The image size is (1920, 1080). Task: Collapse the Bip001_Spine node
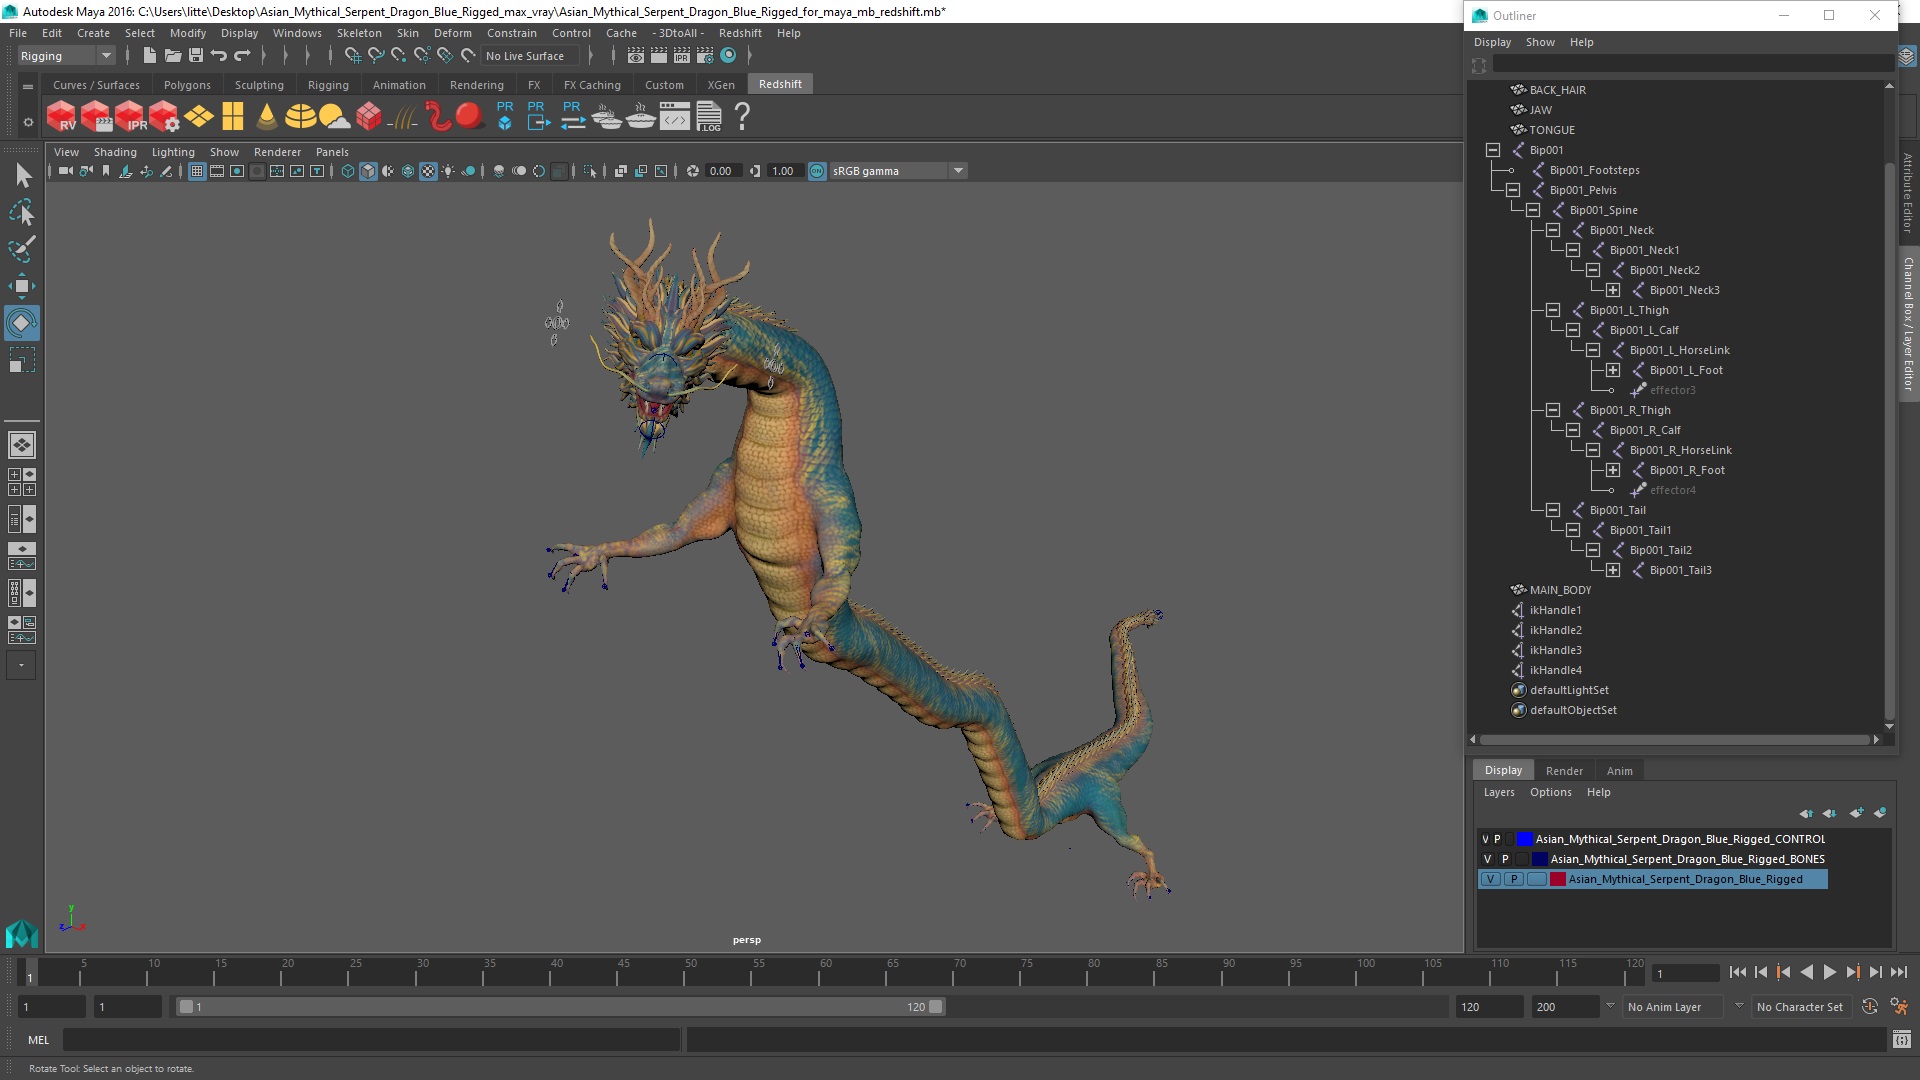tap(1533, 210)
